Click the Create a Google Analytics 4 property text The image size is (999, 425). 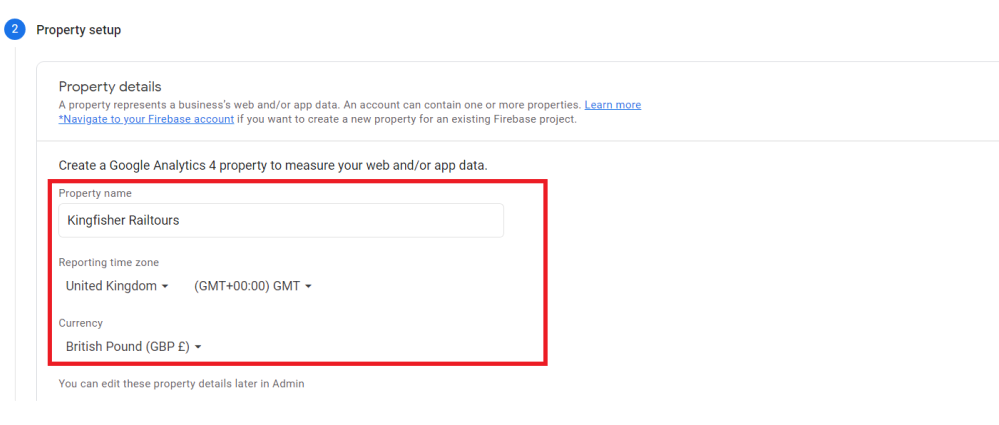[273, 165]
